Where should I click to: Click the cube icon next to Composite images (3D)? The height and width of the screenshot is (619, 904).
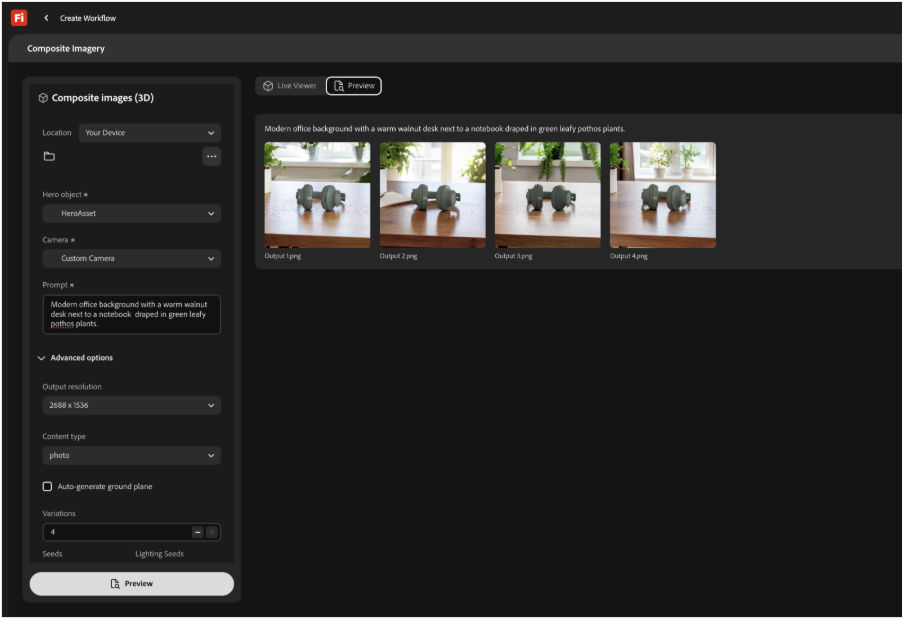point(43,98)
